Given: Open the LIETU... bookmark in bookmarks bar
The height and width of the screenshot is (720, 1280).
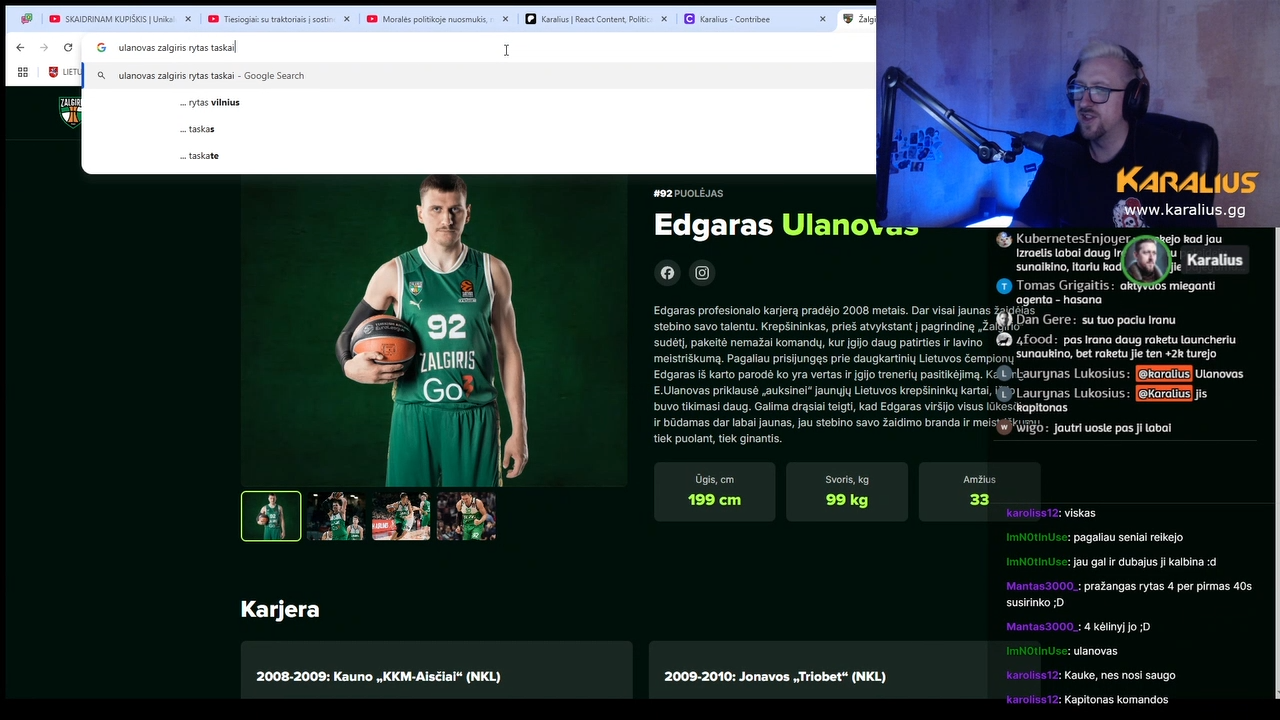Looking at the screenshot, I should click(65, 72).
